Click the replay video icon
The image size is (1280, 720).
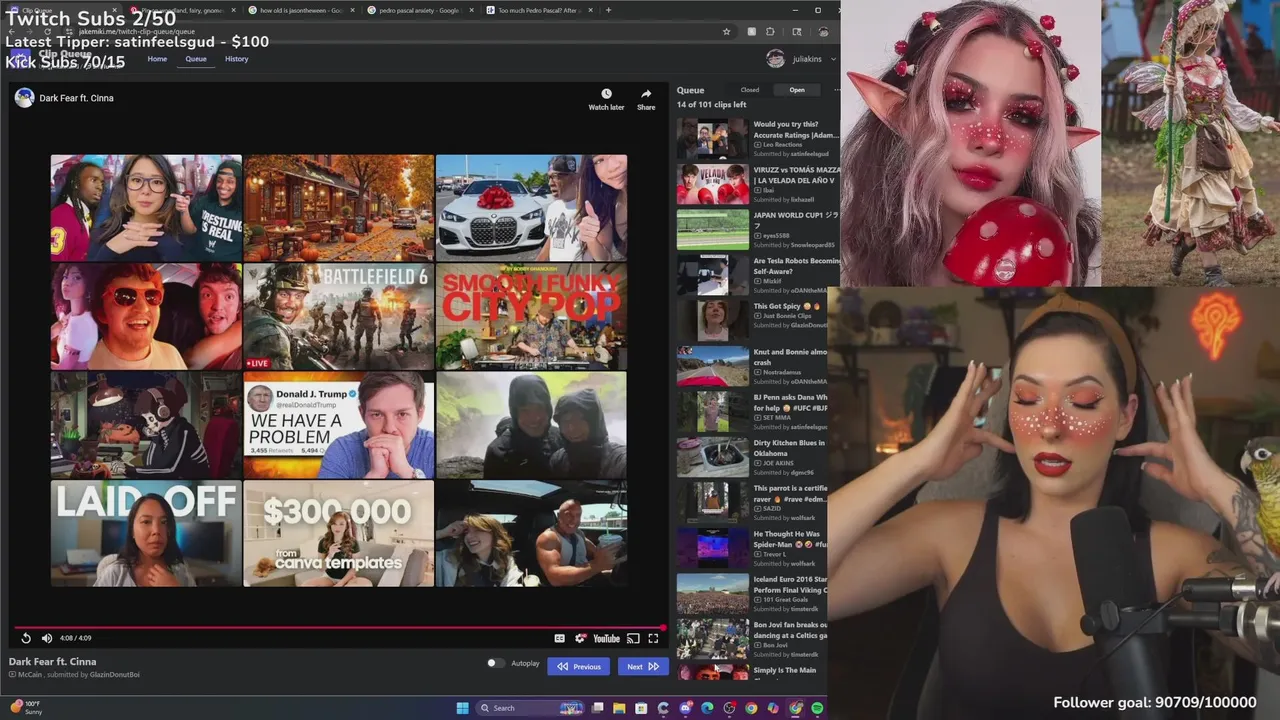click(x=26, y=638)
